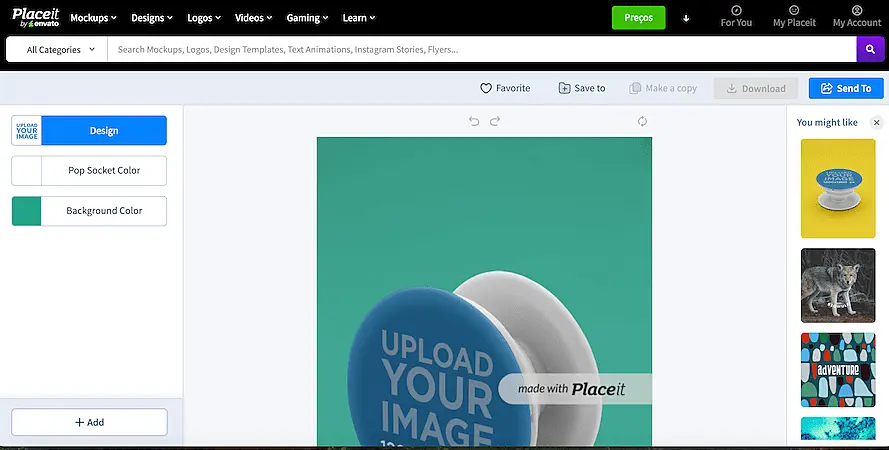
Task: Click Make a copy
Action: (663, 88)
